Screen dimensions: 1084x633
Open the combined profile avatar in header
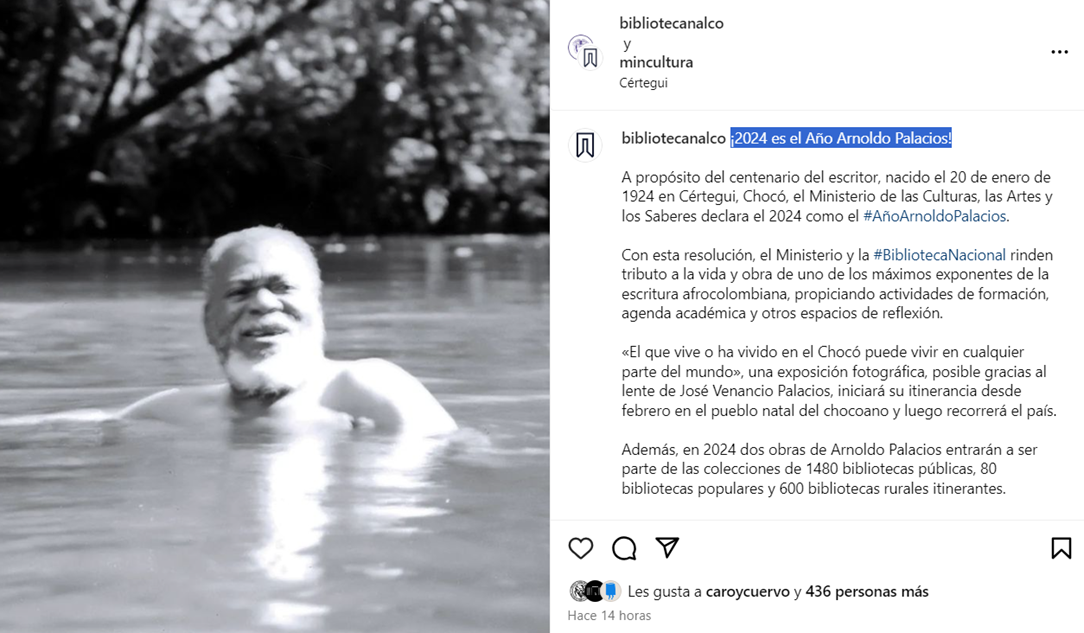tap(584, 52)
